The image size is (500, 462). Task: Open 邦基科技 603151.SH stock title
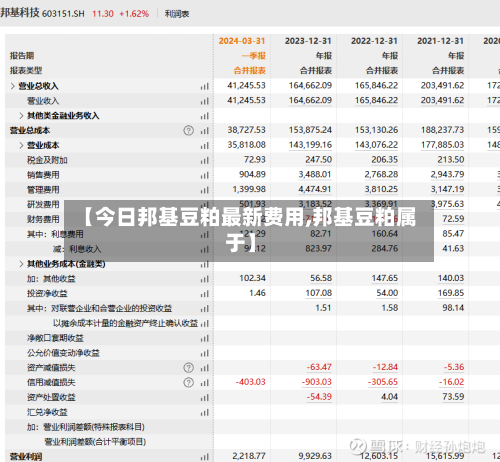[x=42, y=13]
